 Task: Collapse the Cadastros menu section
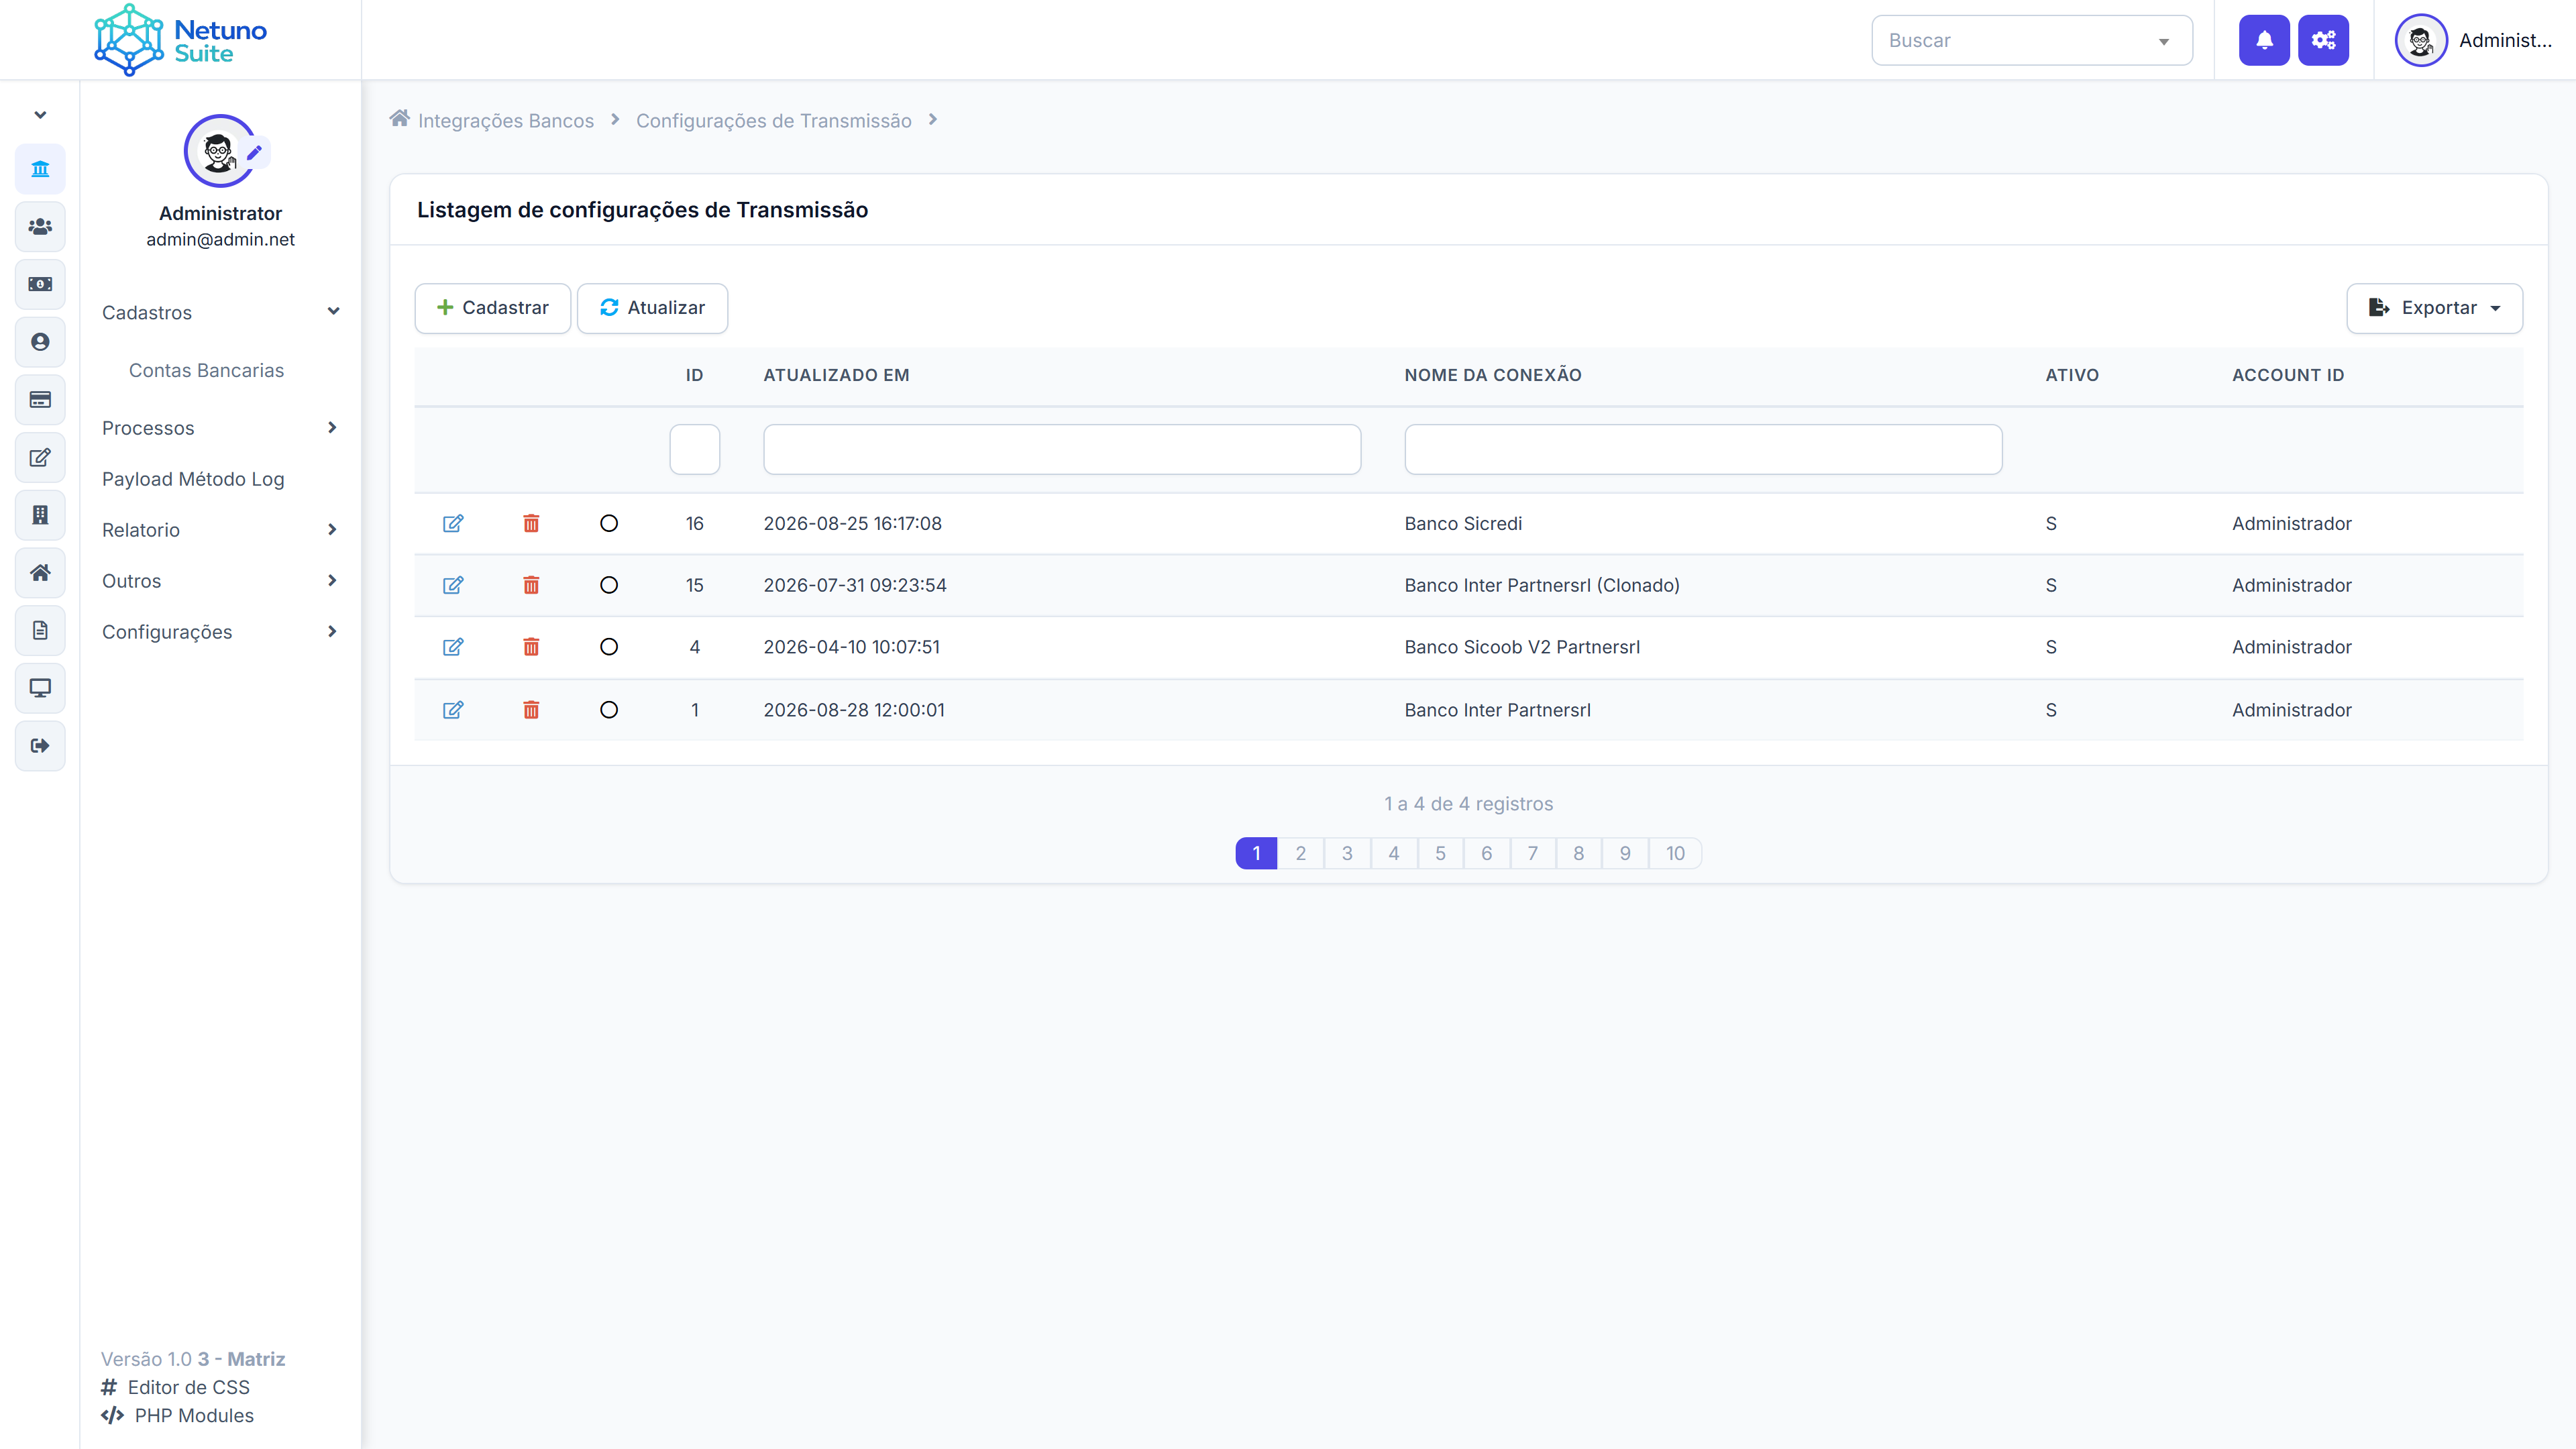tap(220, 313)
